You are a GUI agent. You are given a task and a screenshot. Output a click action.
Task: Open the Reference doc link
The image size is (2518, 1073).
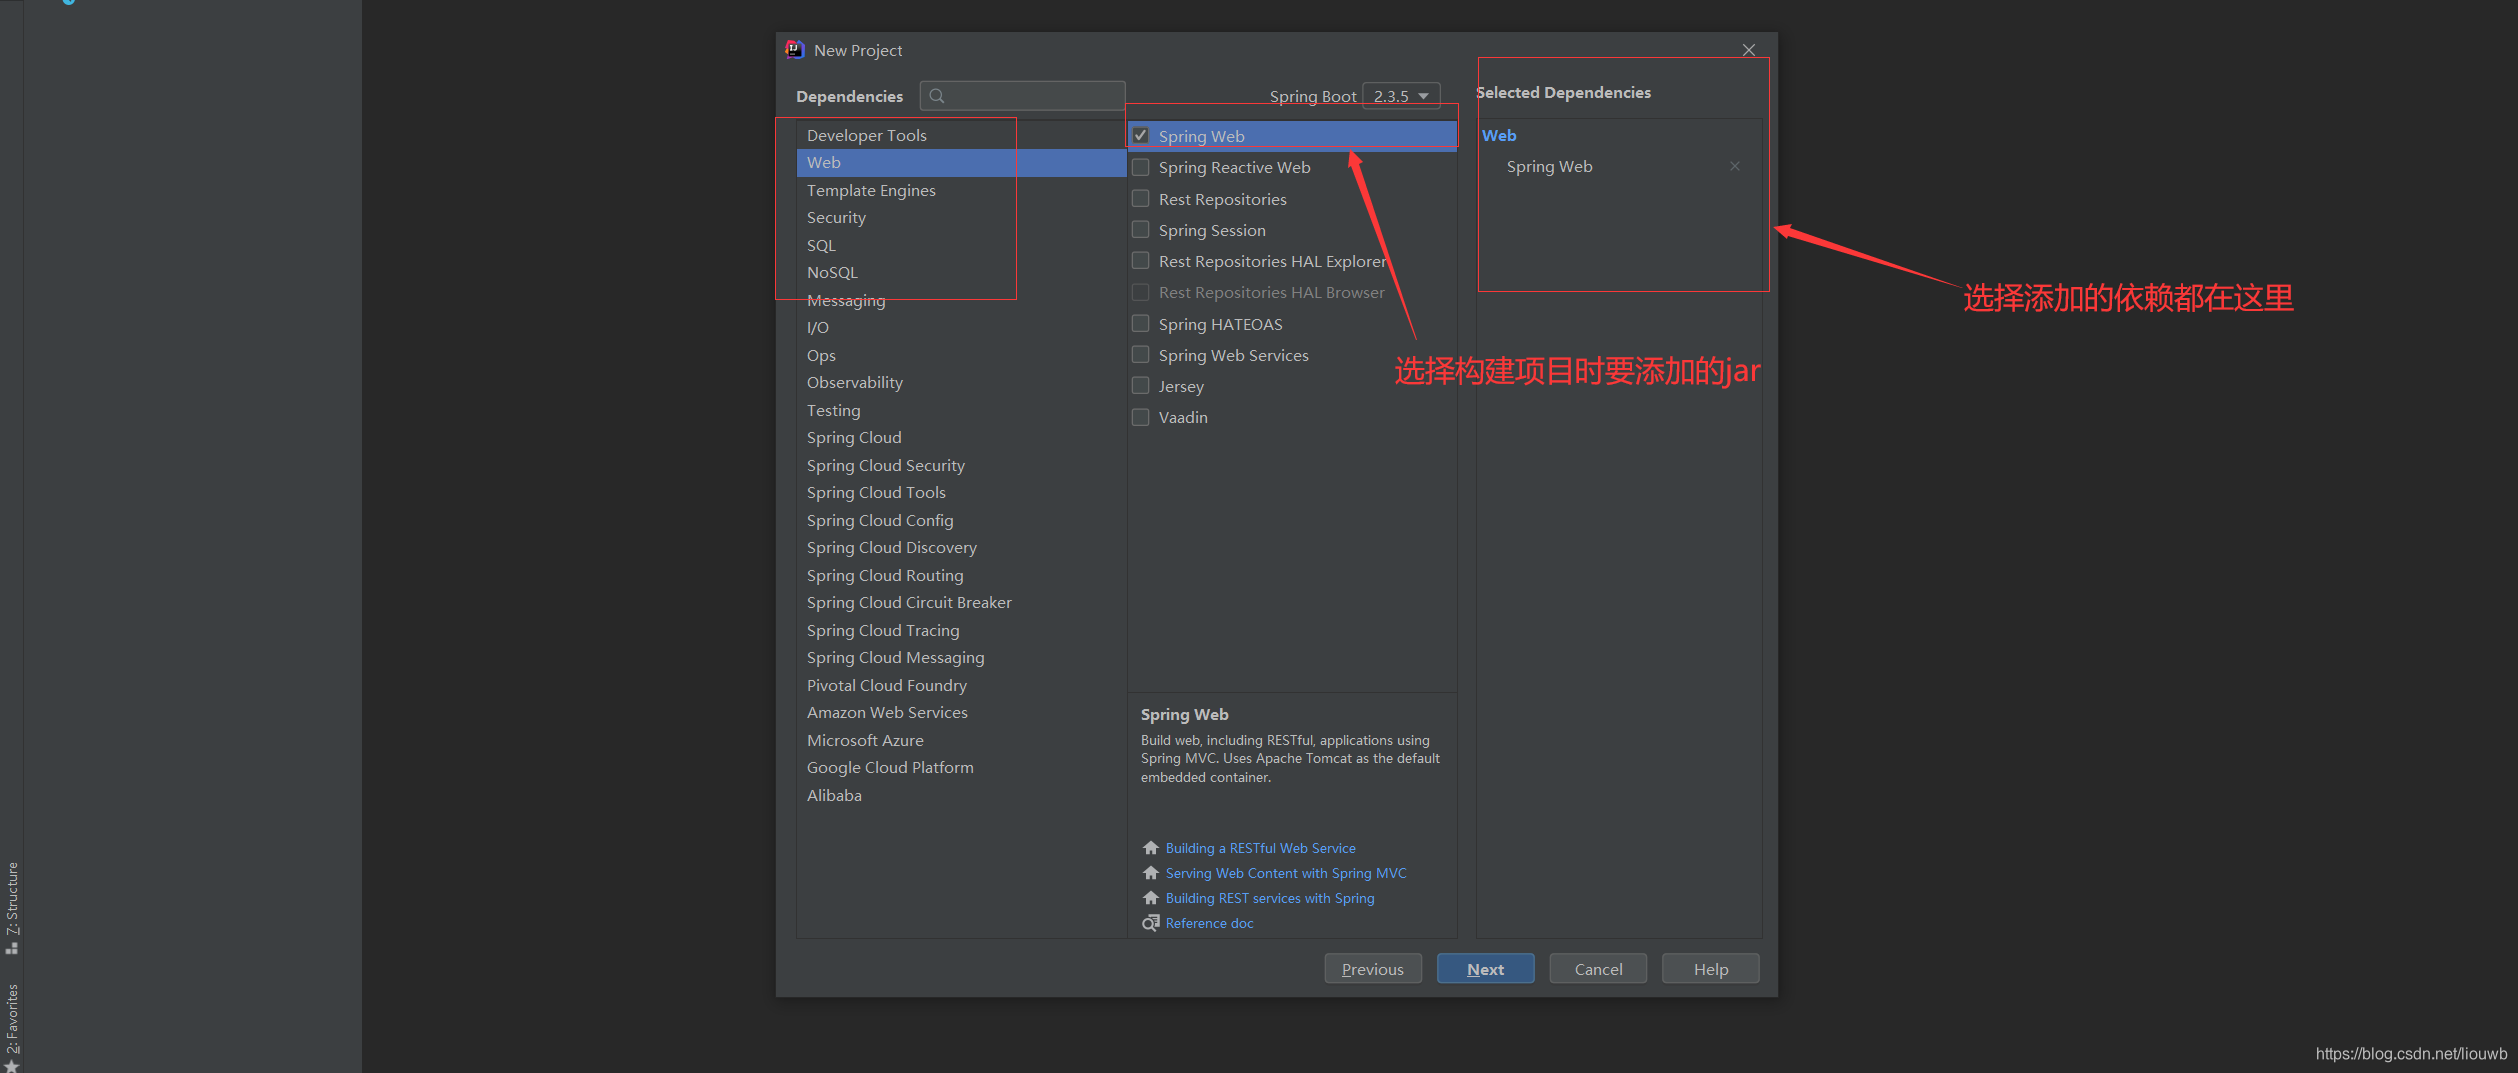click(x=1209, y=923)
